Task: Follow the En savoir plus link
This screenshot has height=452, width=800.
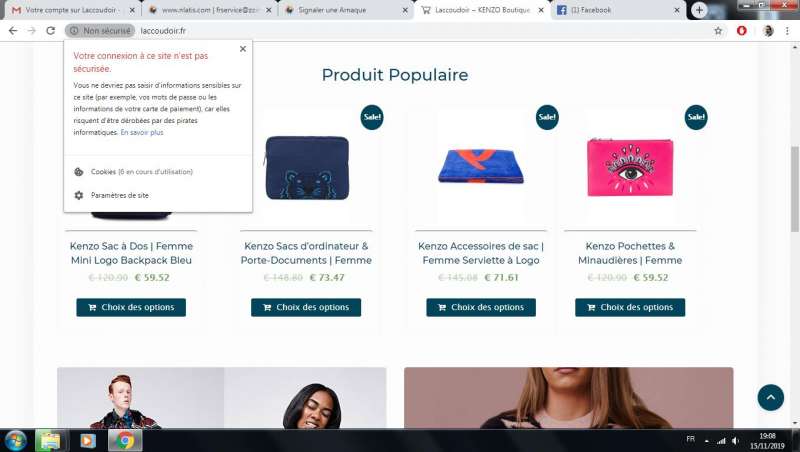Action: point(142,133)
